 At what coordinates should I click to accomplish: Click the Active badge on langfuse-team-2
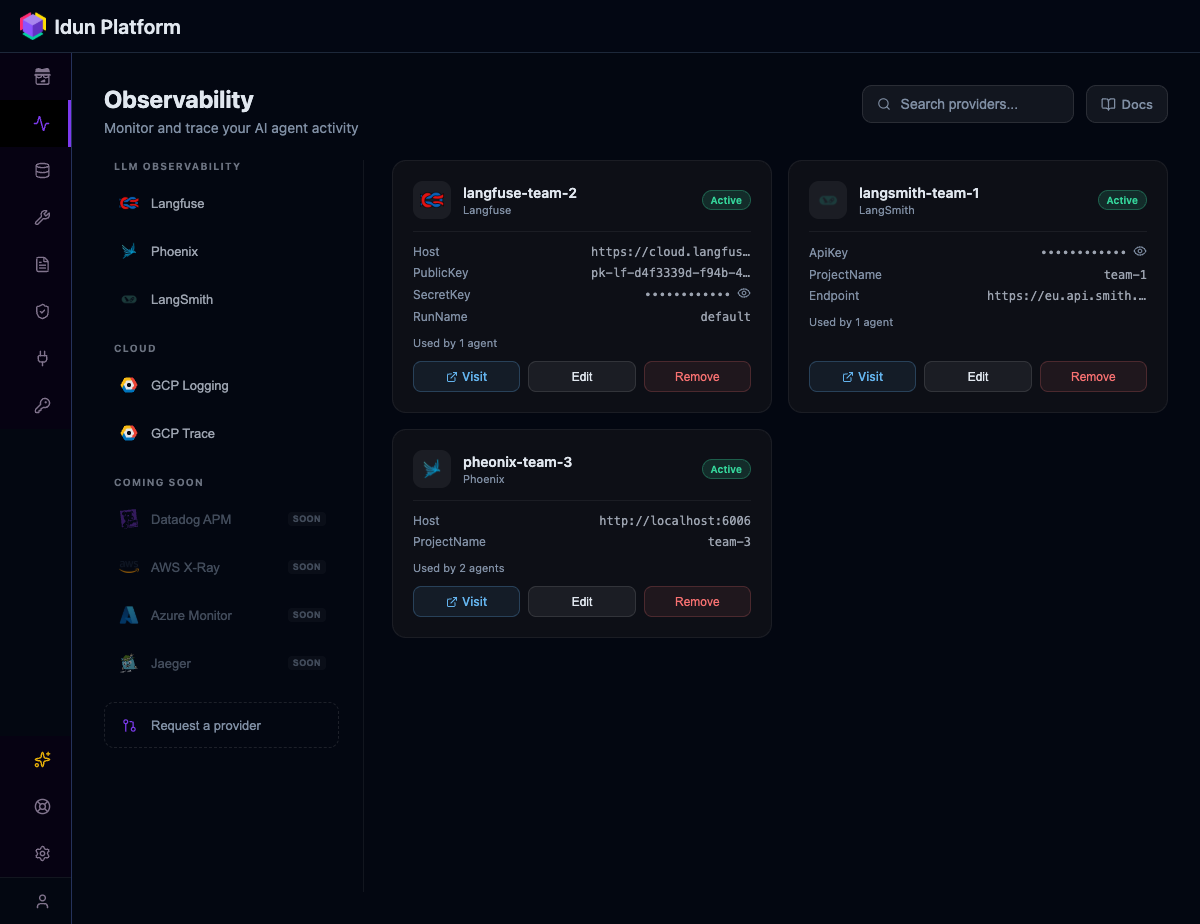(x=726, y=200)
